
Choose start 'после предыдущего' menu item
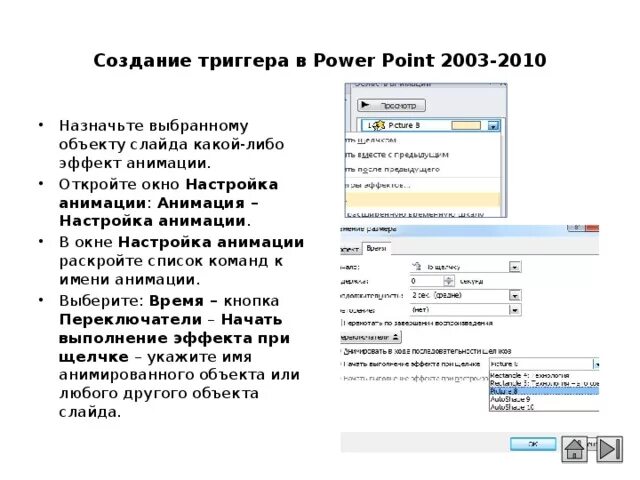[x=422, y=169]
